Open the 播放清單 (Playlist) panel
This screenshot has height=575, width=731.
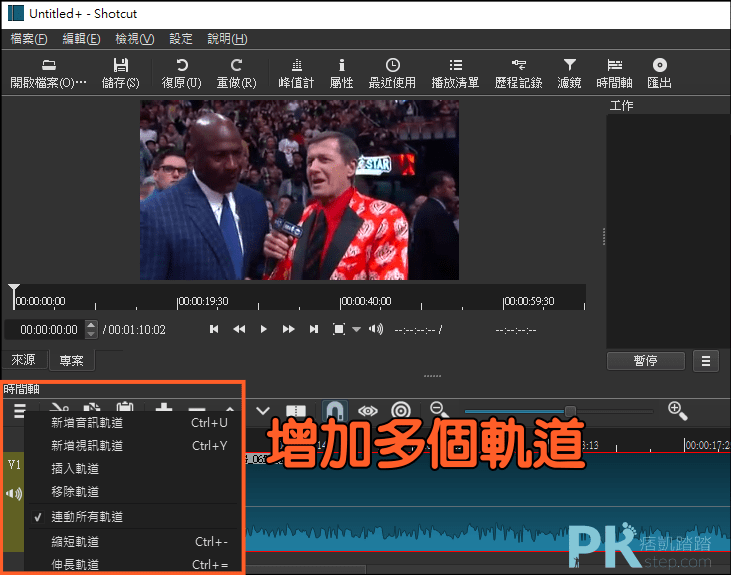click(455, 74)
